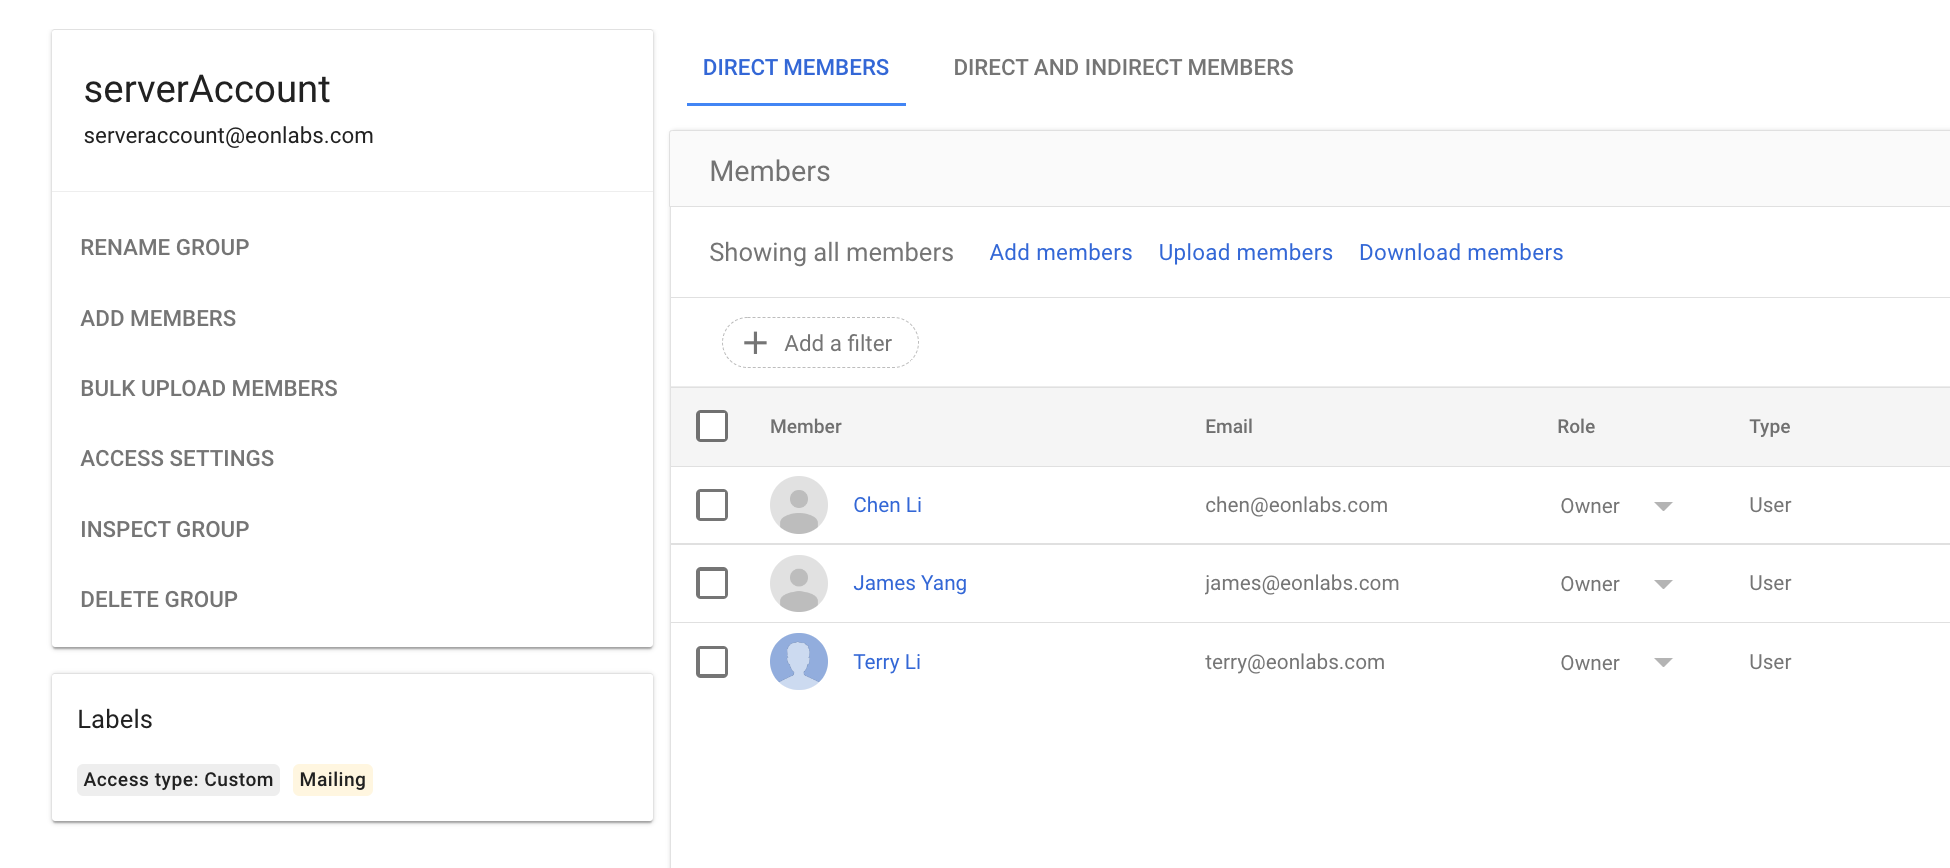Click James Yang's avatar icon

click(798, 583)
